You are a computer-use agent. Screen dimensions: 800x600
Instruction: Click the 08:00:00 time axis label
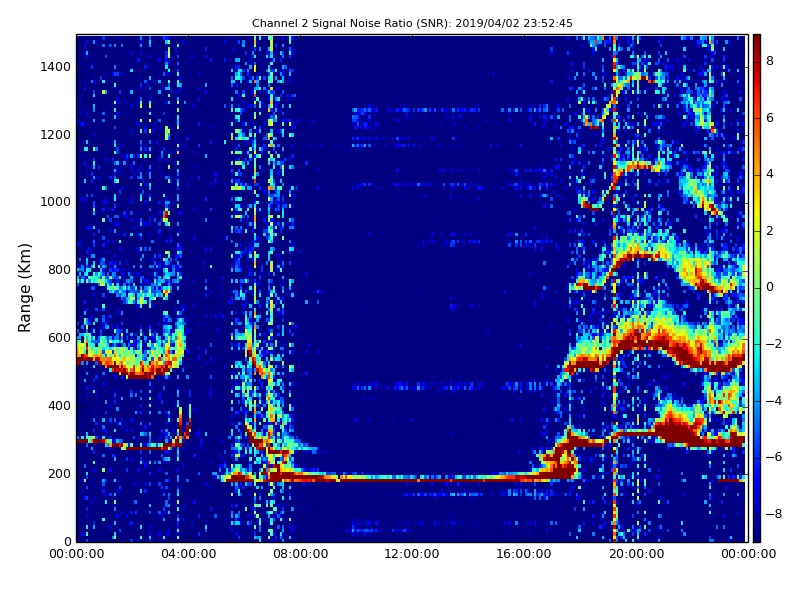tap(301, 554)
